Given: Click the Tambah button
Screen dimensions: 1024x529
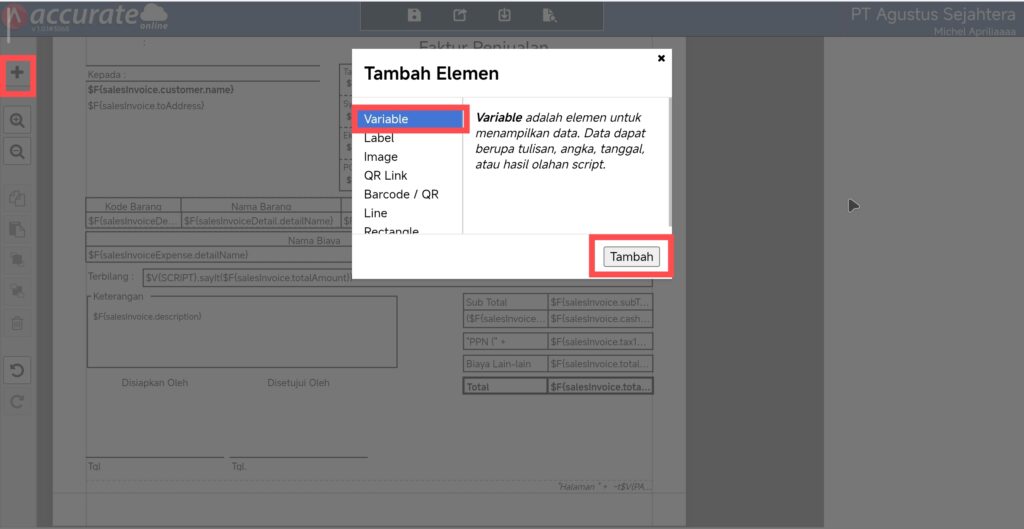Looking at the screenshot, I should point(632,257).
